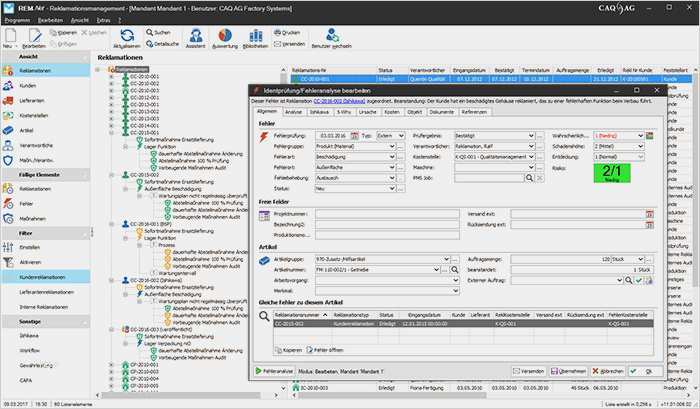Switch to the Ursache tab
The image size is (700, 409).
pyautogui.click(x=365, y=114)
